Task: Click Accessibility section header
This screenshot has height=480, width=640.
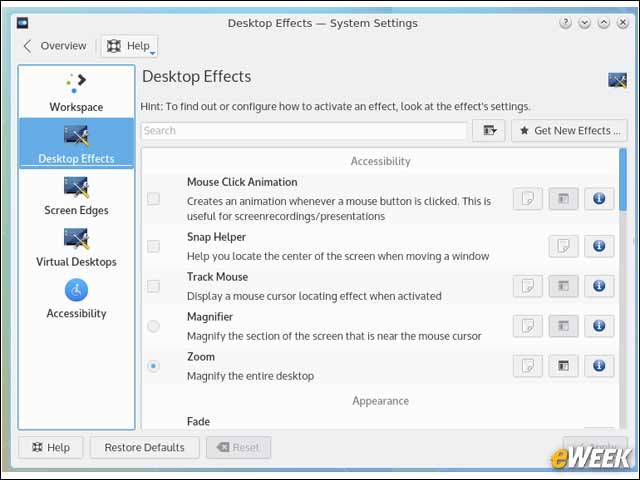Action: [x=380, y=161]
